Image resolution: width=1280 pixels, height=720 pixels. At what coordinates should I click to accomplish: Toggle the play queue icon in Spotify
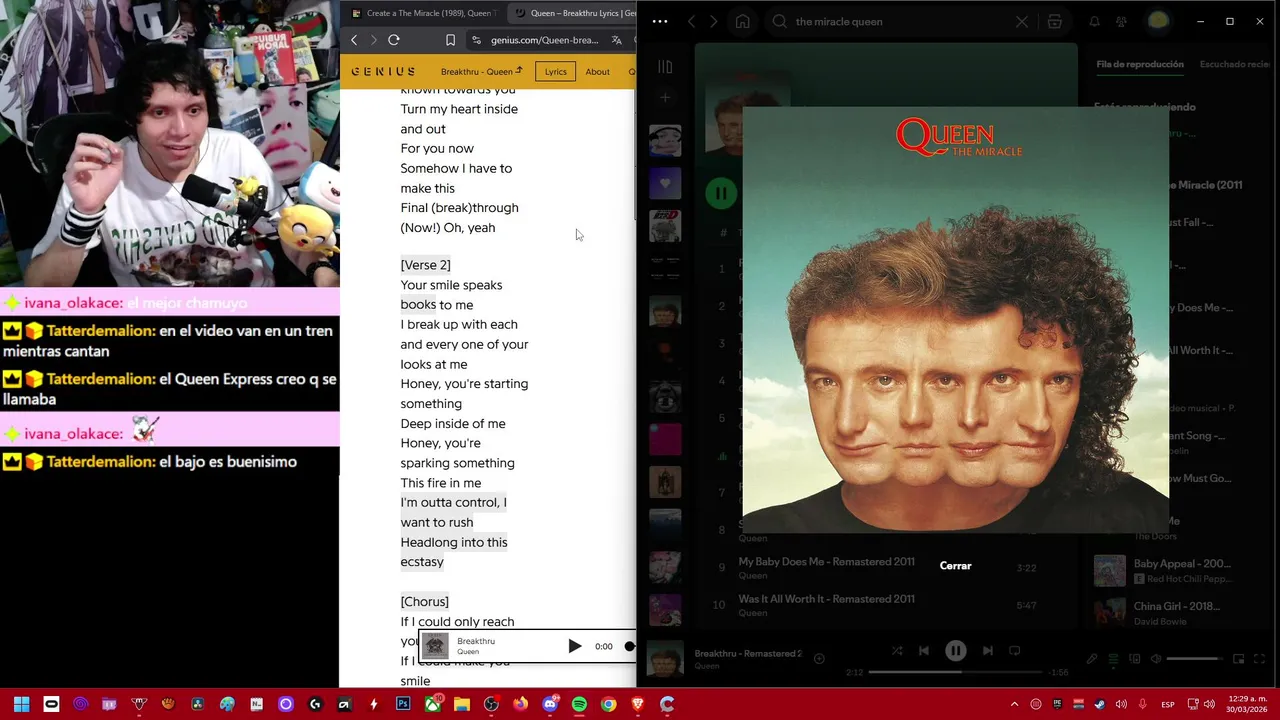1113,659
